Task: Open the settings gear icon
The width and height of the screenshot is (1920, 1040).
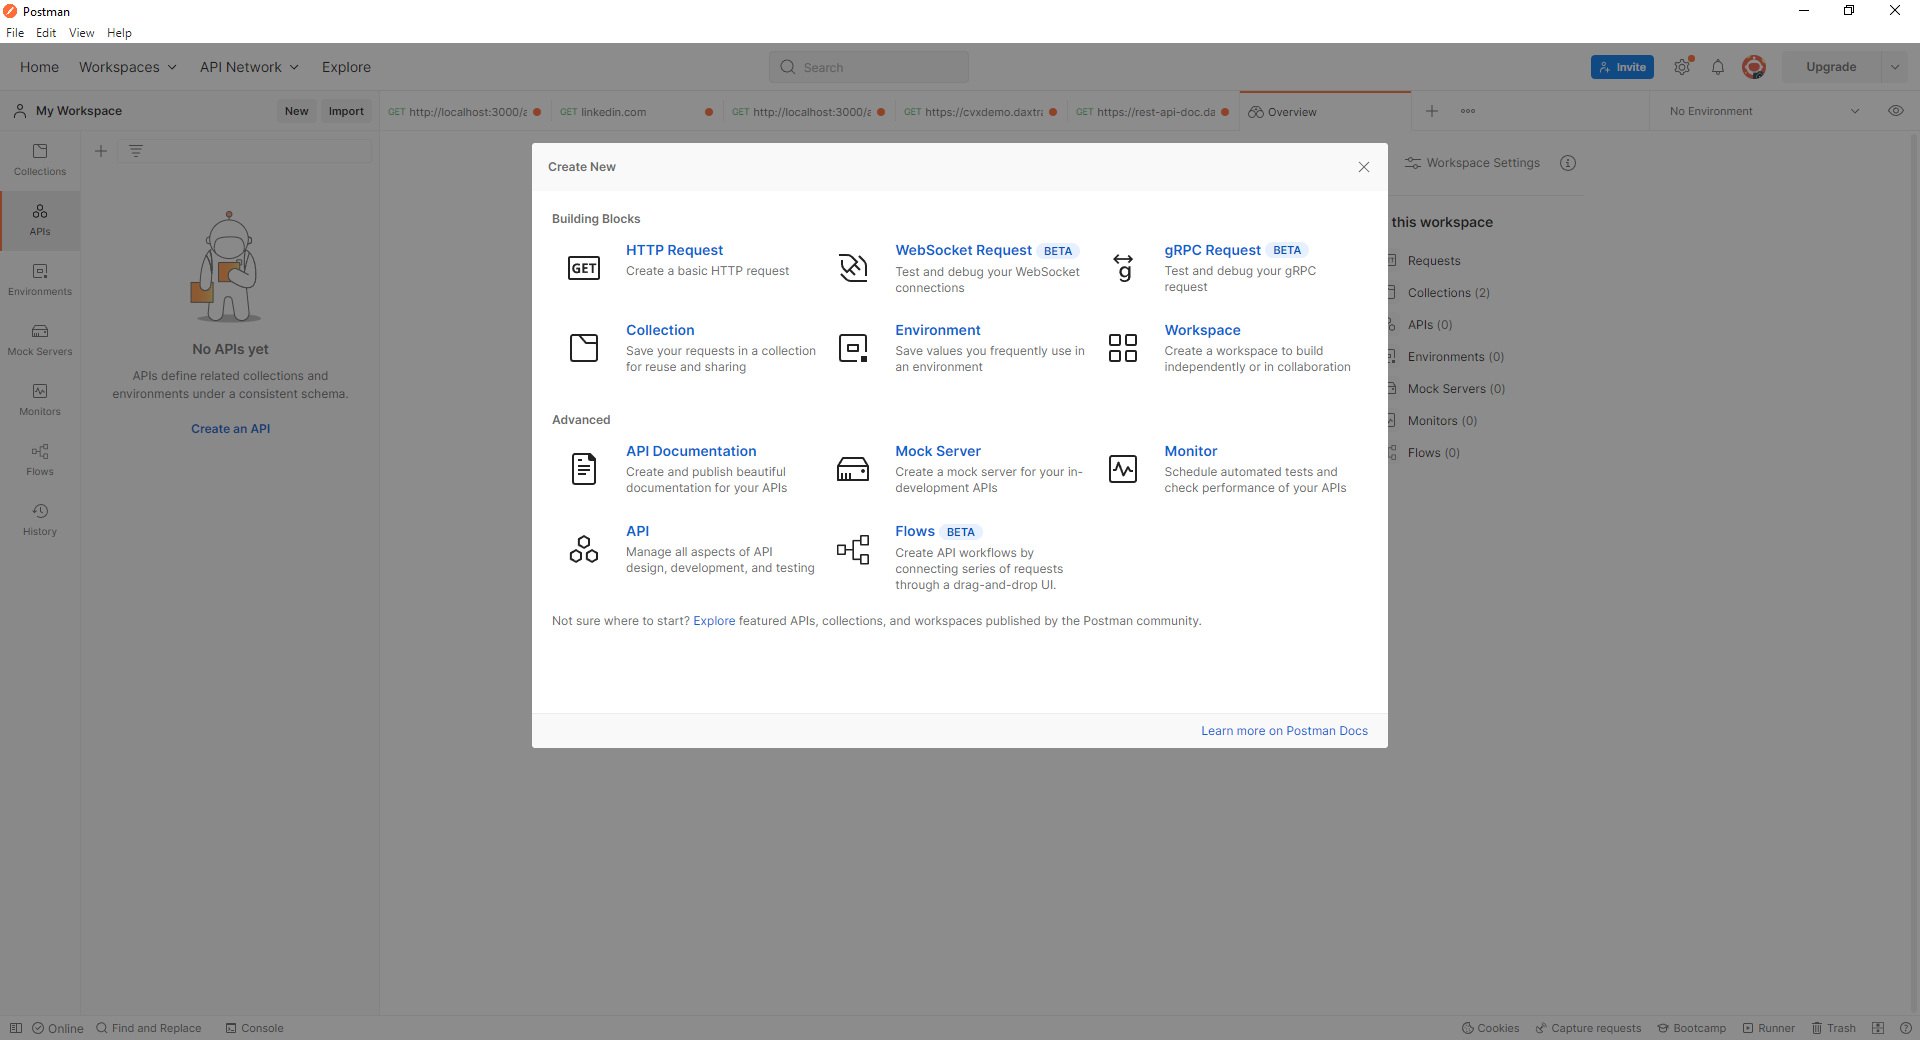Action: [1682, 67]
